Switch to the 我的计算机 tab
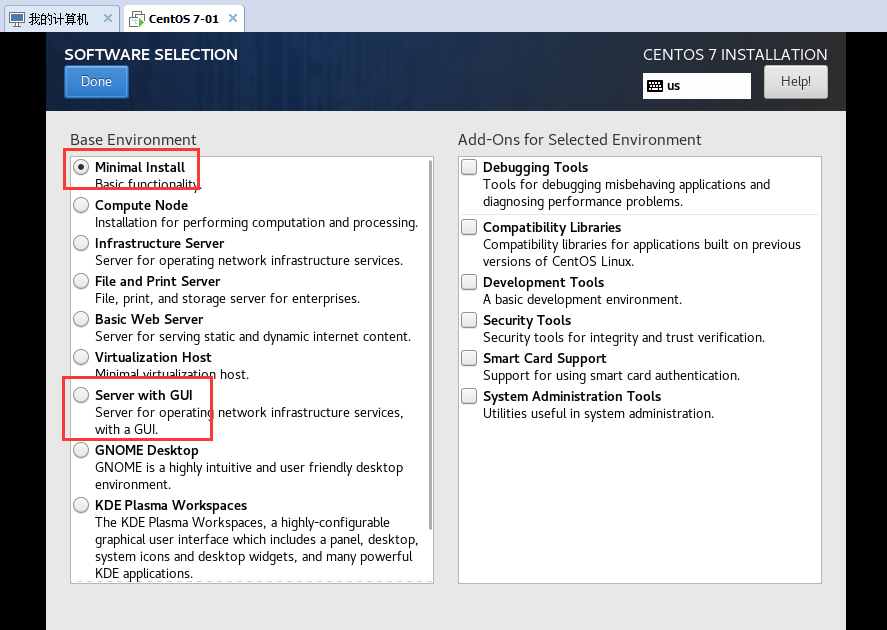The height and width of the screenshot is (630, 887). pyautogui.click(x=62, y=19)
